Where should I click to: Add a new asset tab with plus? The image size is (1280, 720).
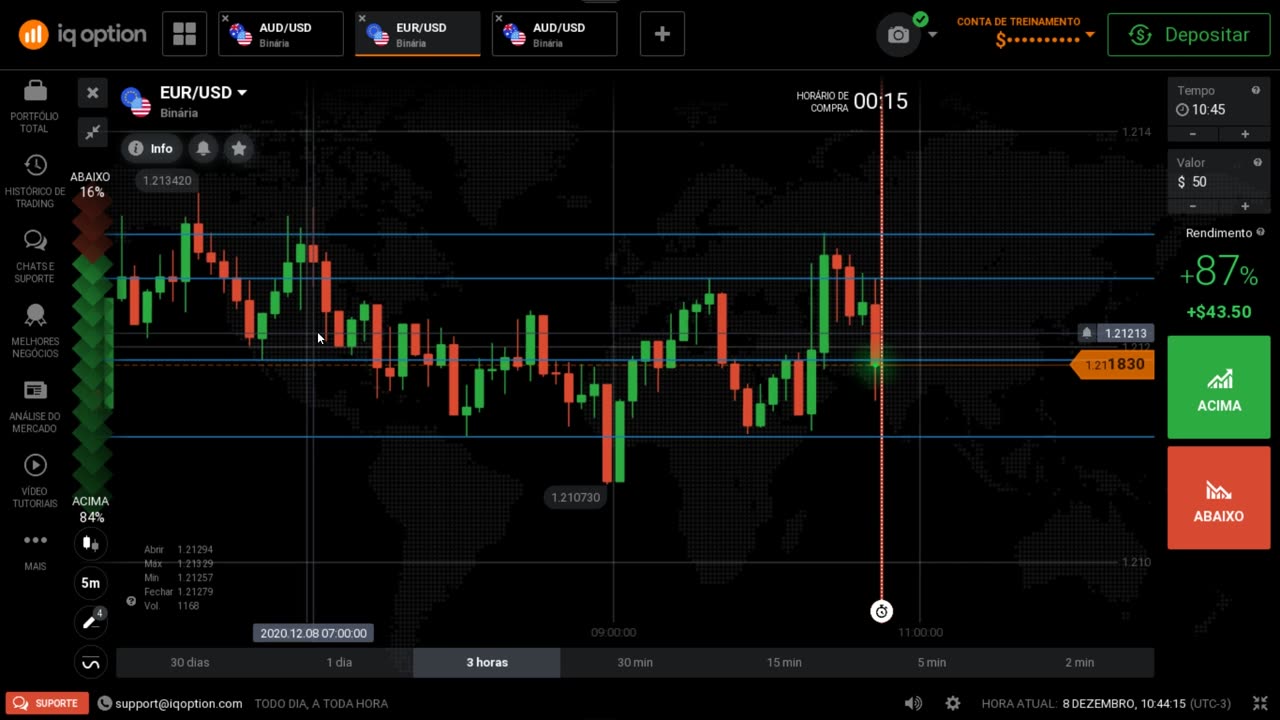coord(662,34)
